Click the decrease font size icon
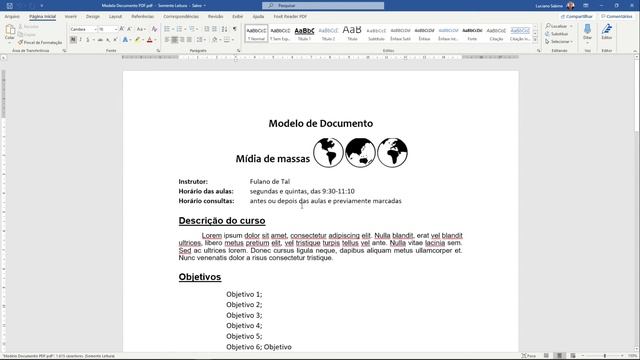Image resolution: width=640 pixels, height=360 pixels. [x=129, y=29]
